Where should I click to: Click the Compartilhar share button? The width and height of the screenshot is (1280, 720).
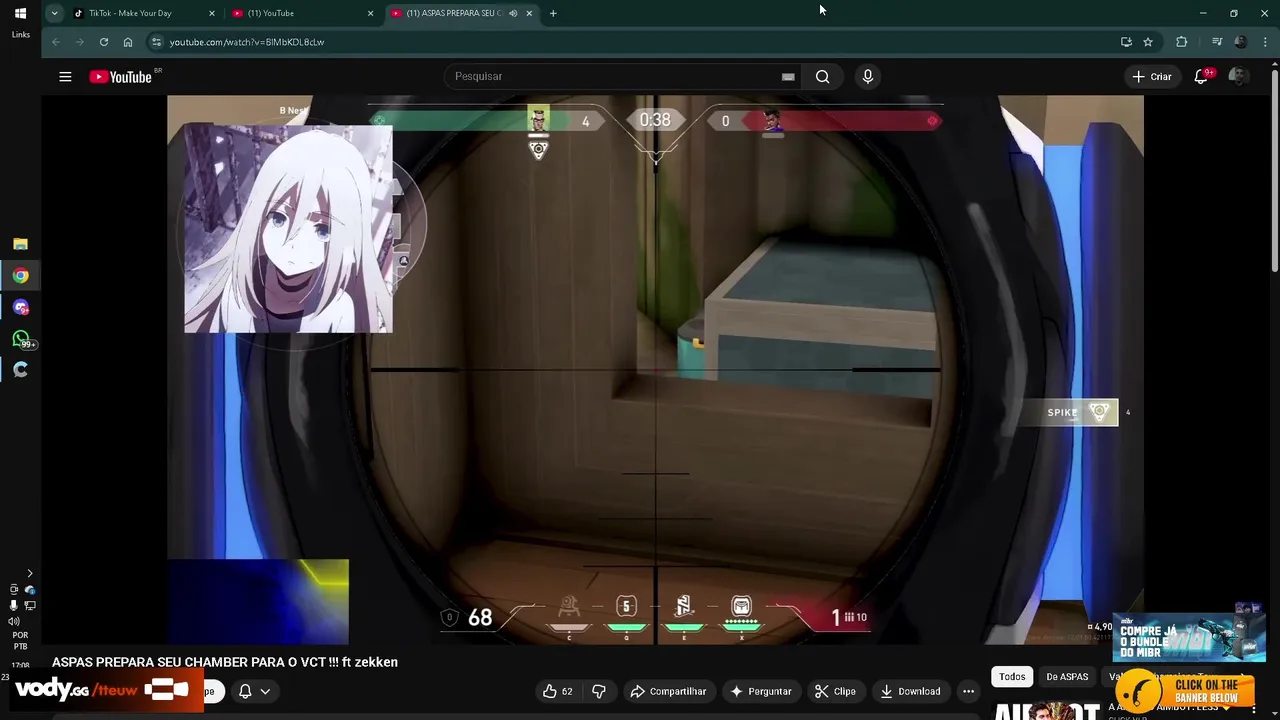pos(668,691)
